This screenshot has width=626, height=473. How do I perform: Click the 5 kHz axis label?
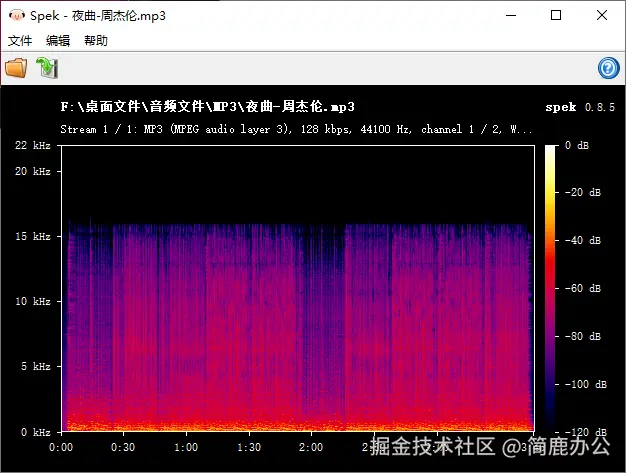pos(36,366)
